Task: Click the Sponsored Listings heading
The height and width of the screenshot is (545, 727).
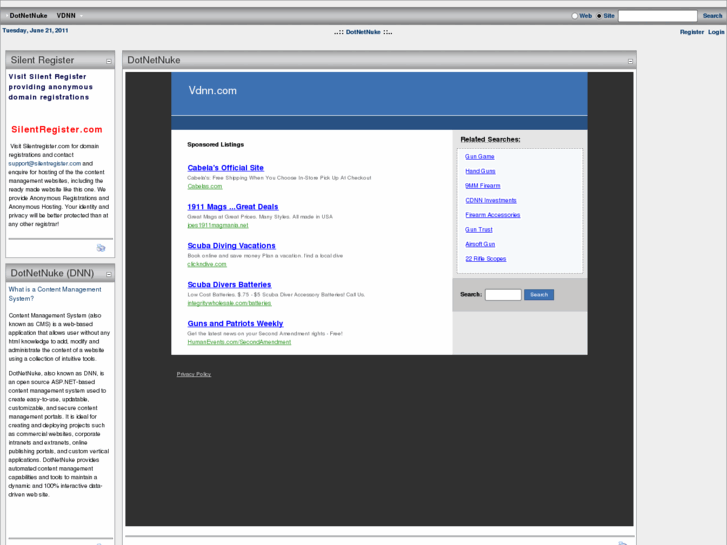Action: coord(215,145)
